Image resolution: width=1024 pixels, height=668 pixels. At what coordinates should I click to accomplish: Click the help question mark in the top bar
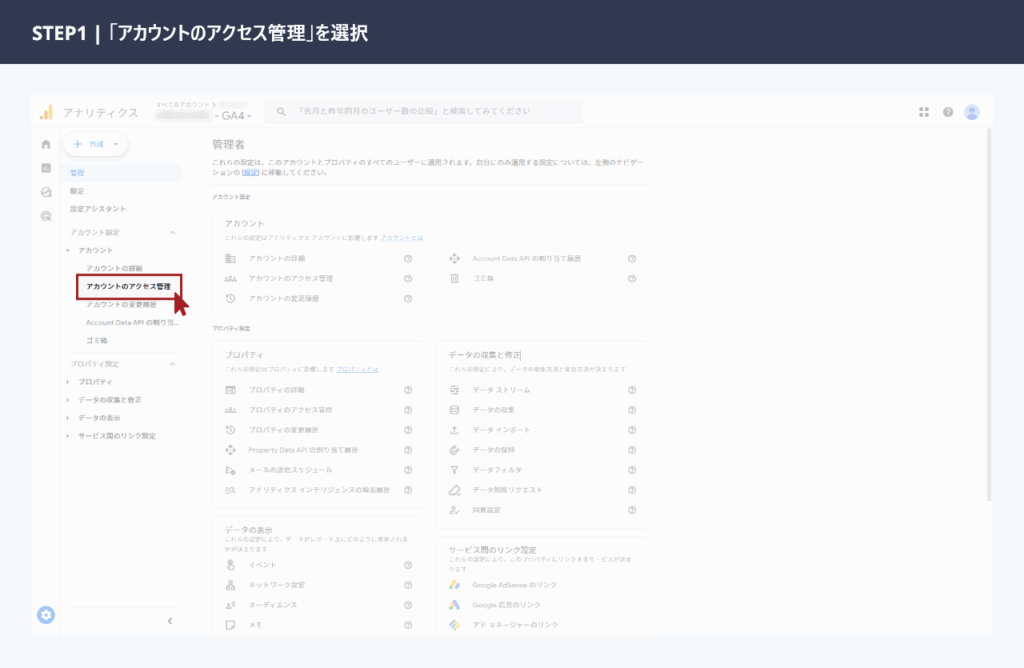pos(947,112)
